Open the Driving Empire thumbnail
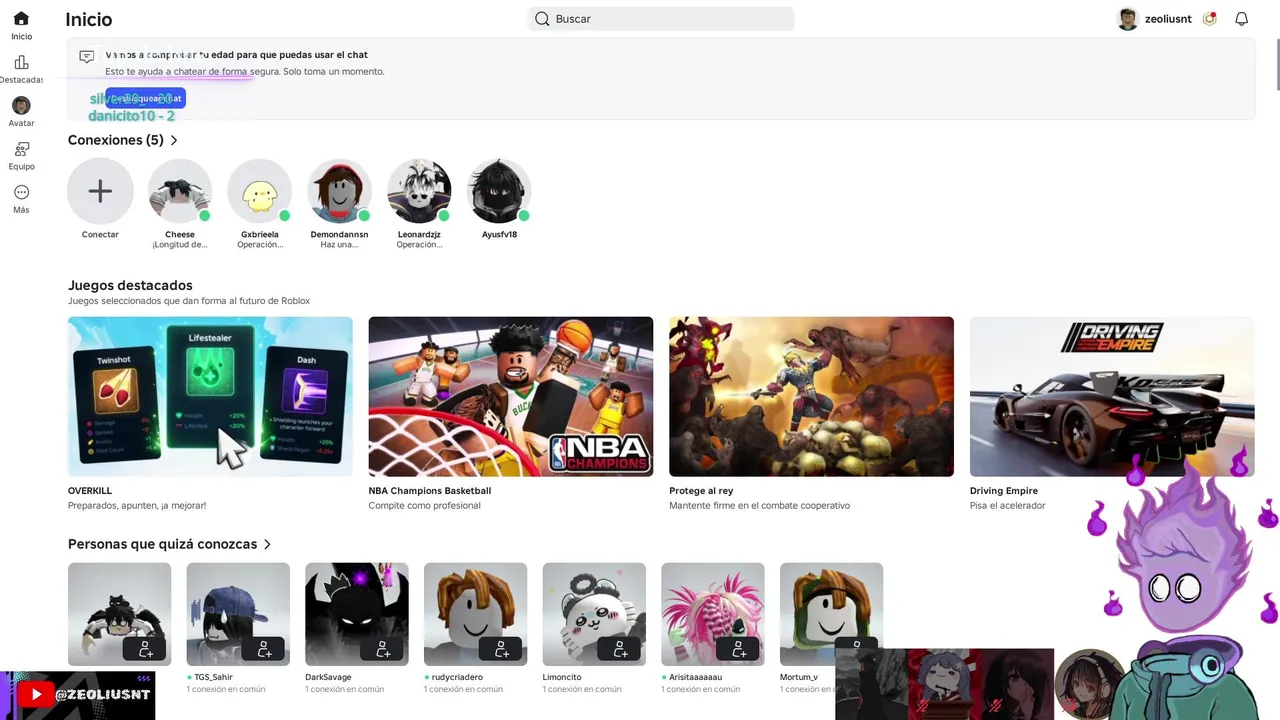Screen dimensions: 1280x720 click(1112, 396)
